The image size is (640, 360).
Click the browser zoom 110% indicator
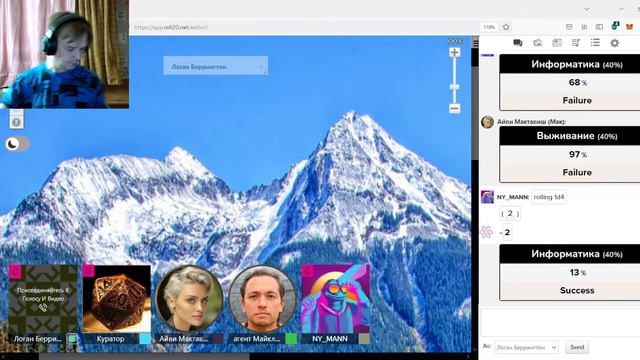(489, 27)
